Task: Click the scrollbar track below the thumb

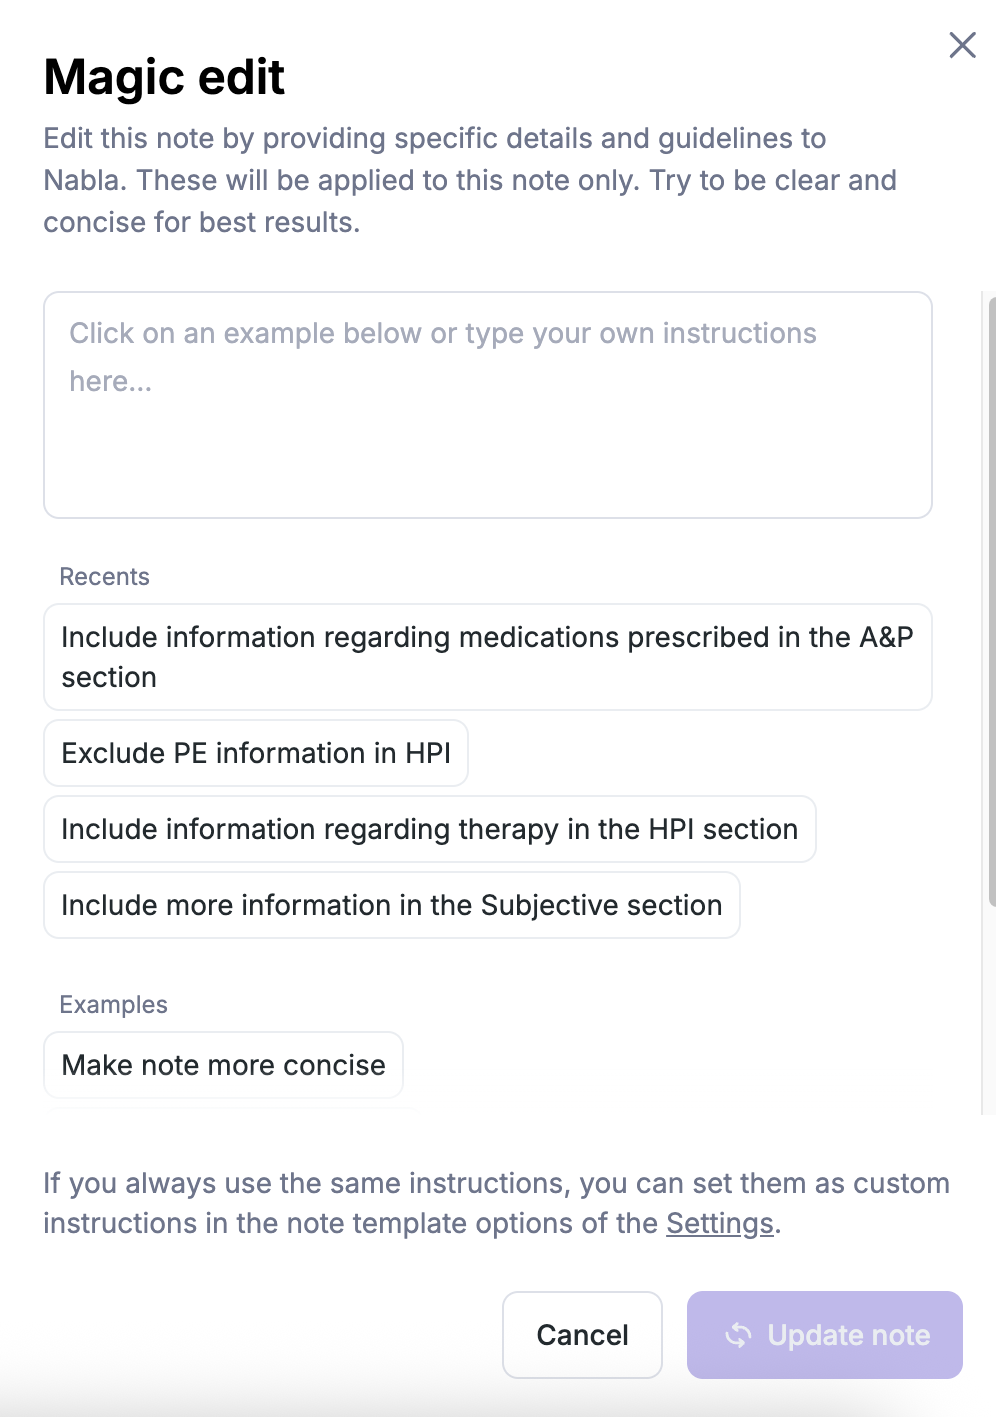Action: (991, 1010)
